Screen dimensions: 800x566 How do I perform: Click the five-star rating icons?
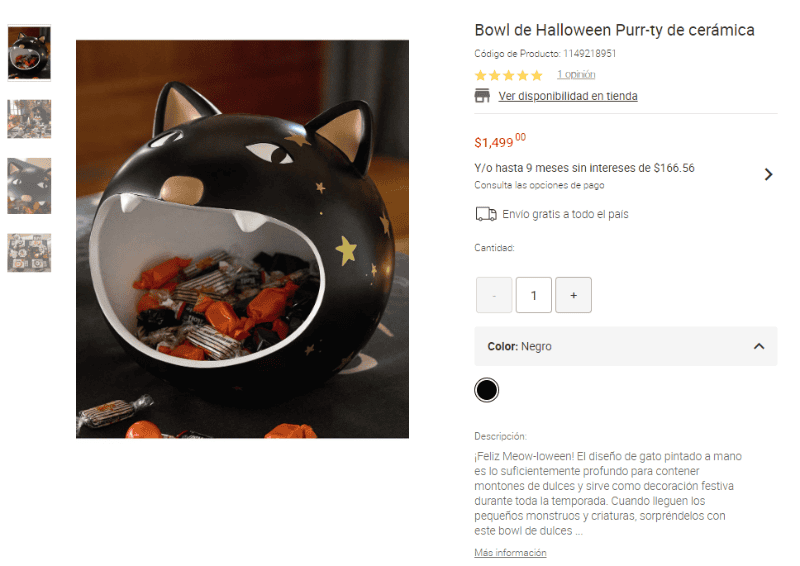[x=508, y=75]
